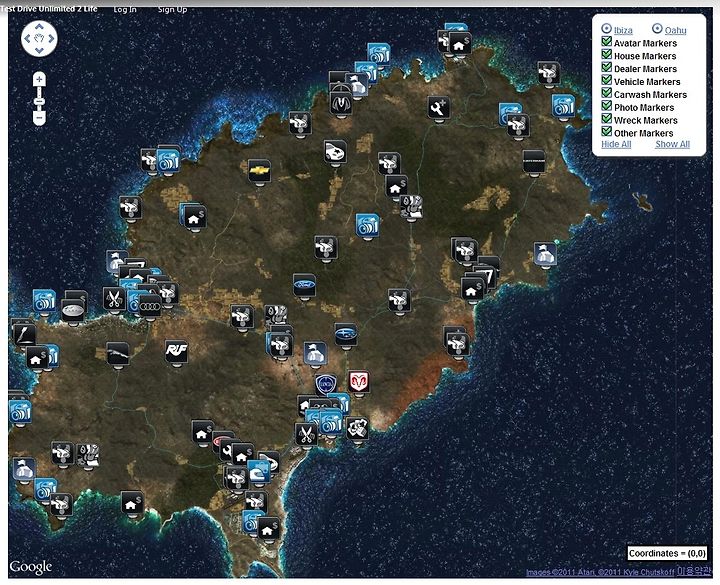Viewport: 720px width, 585px height.
Task: Click the photo marker on northwest coast
Action: [x=168, y=160]
